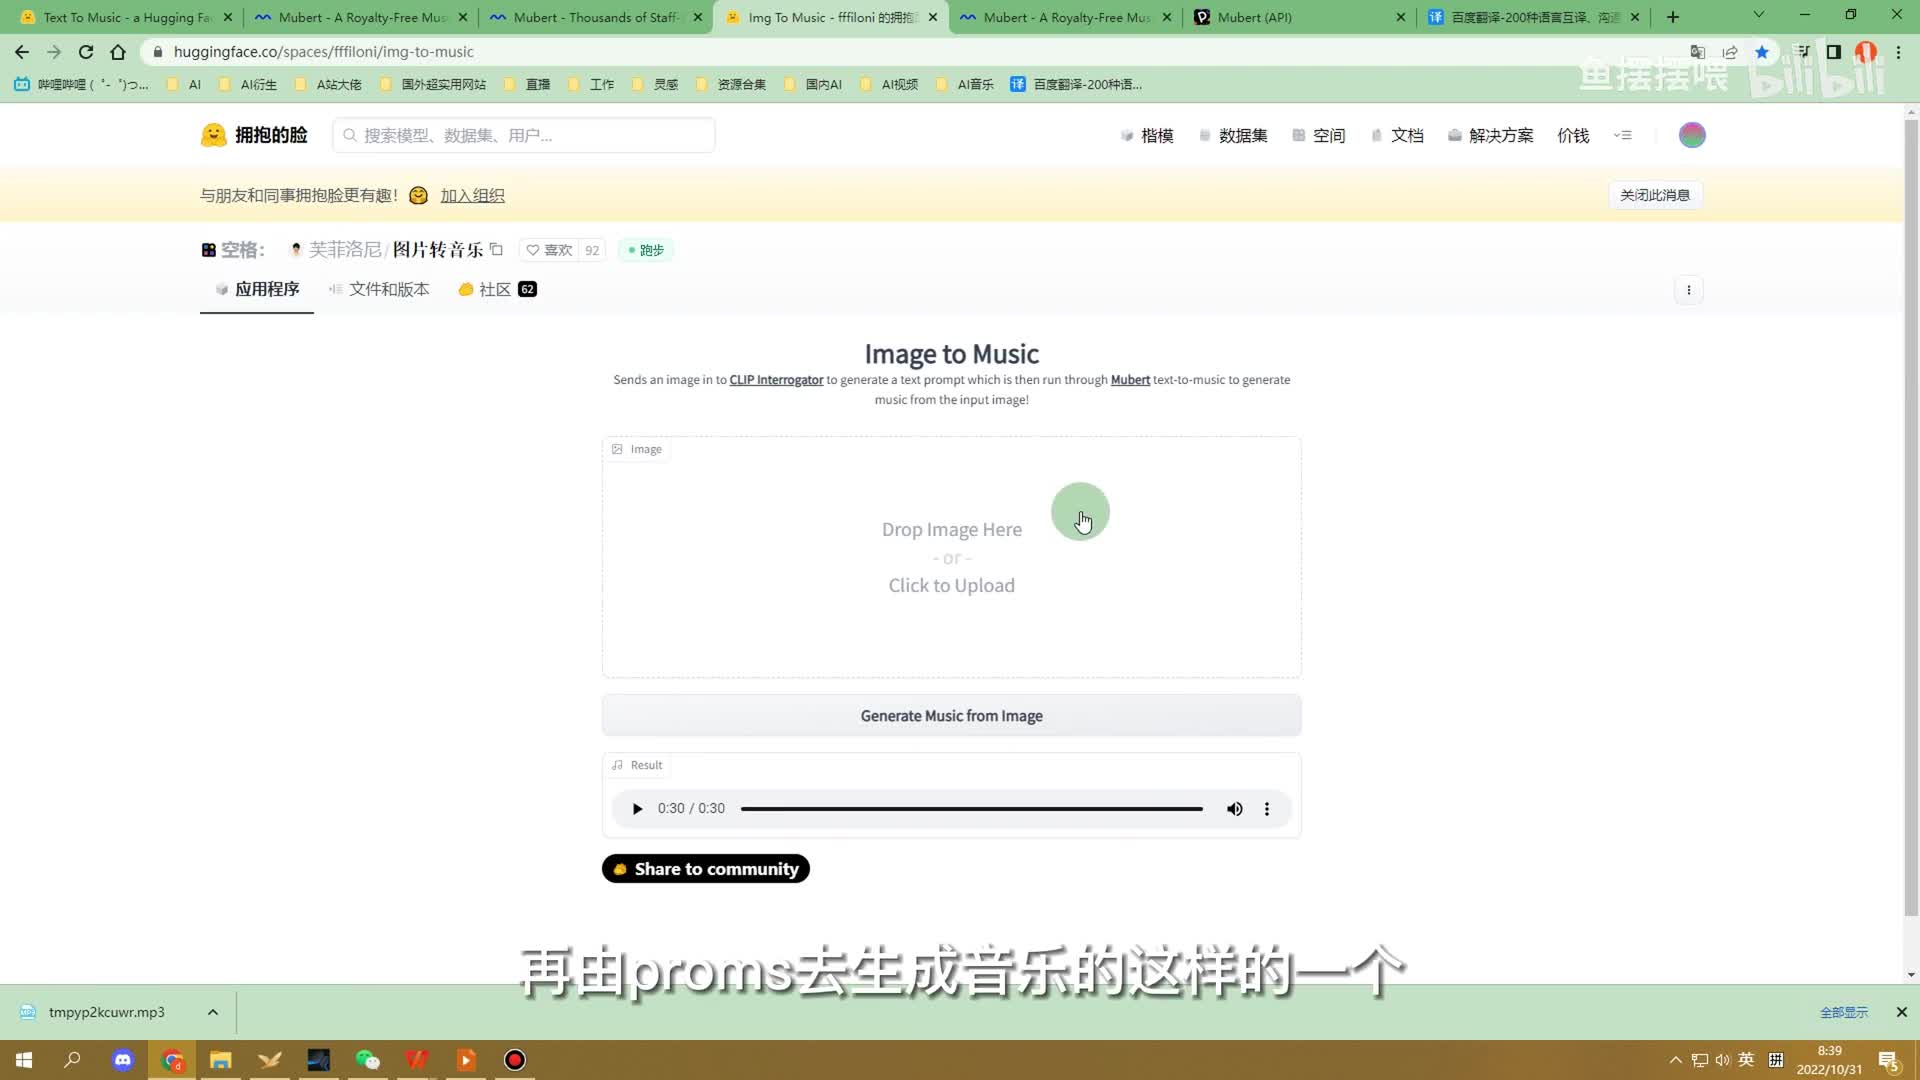The image size is (1920, 1080).
Task: Open audio player more options menu
Action: (1266, 808)
